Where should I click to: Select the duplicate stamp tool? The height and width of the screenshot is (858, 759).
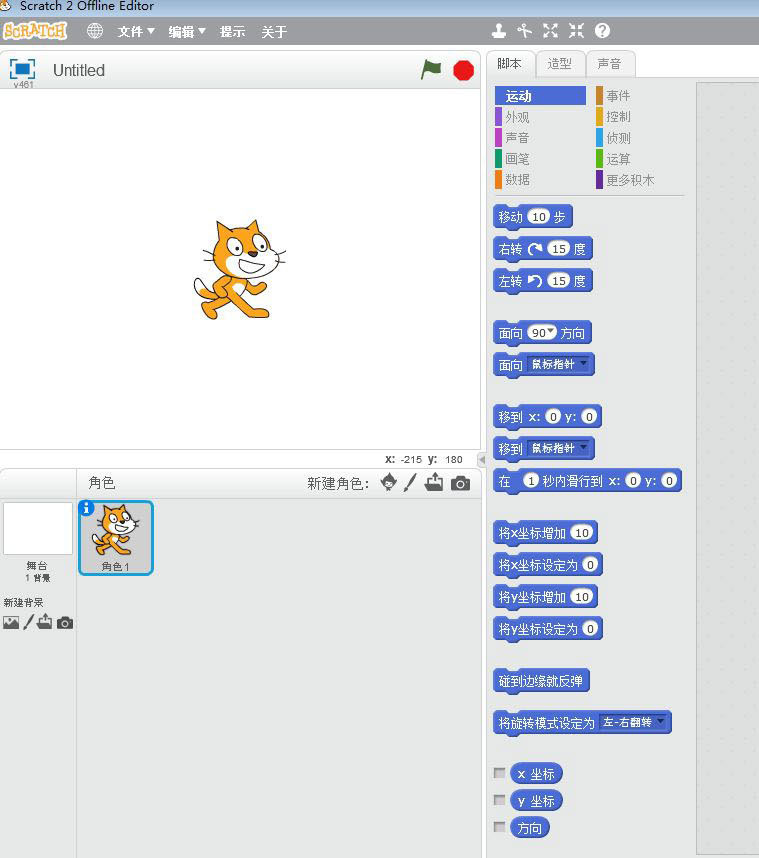coord(499,31)
